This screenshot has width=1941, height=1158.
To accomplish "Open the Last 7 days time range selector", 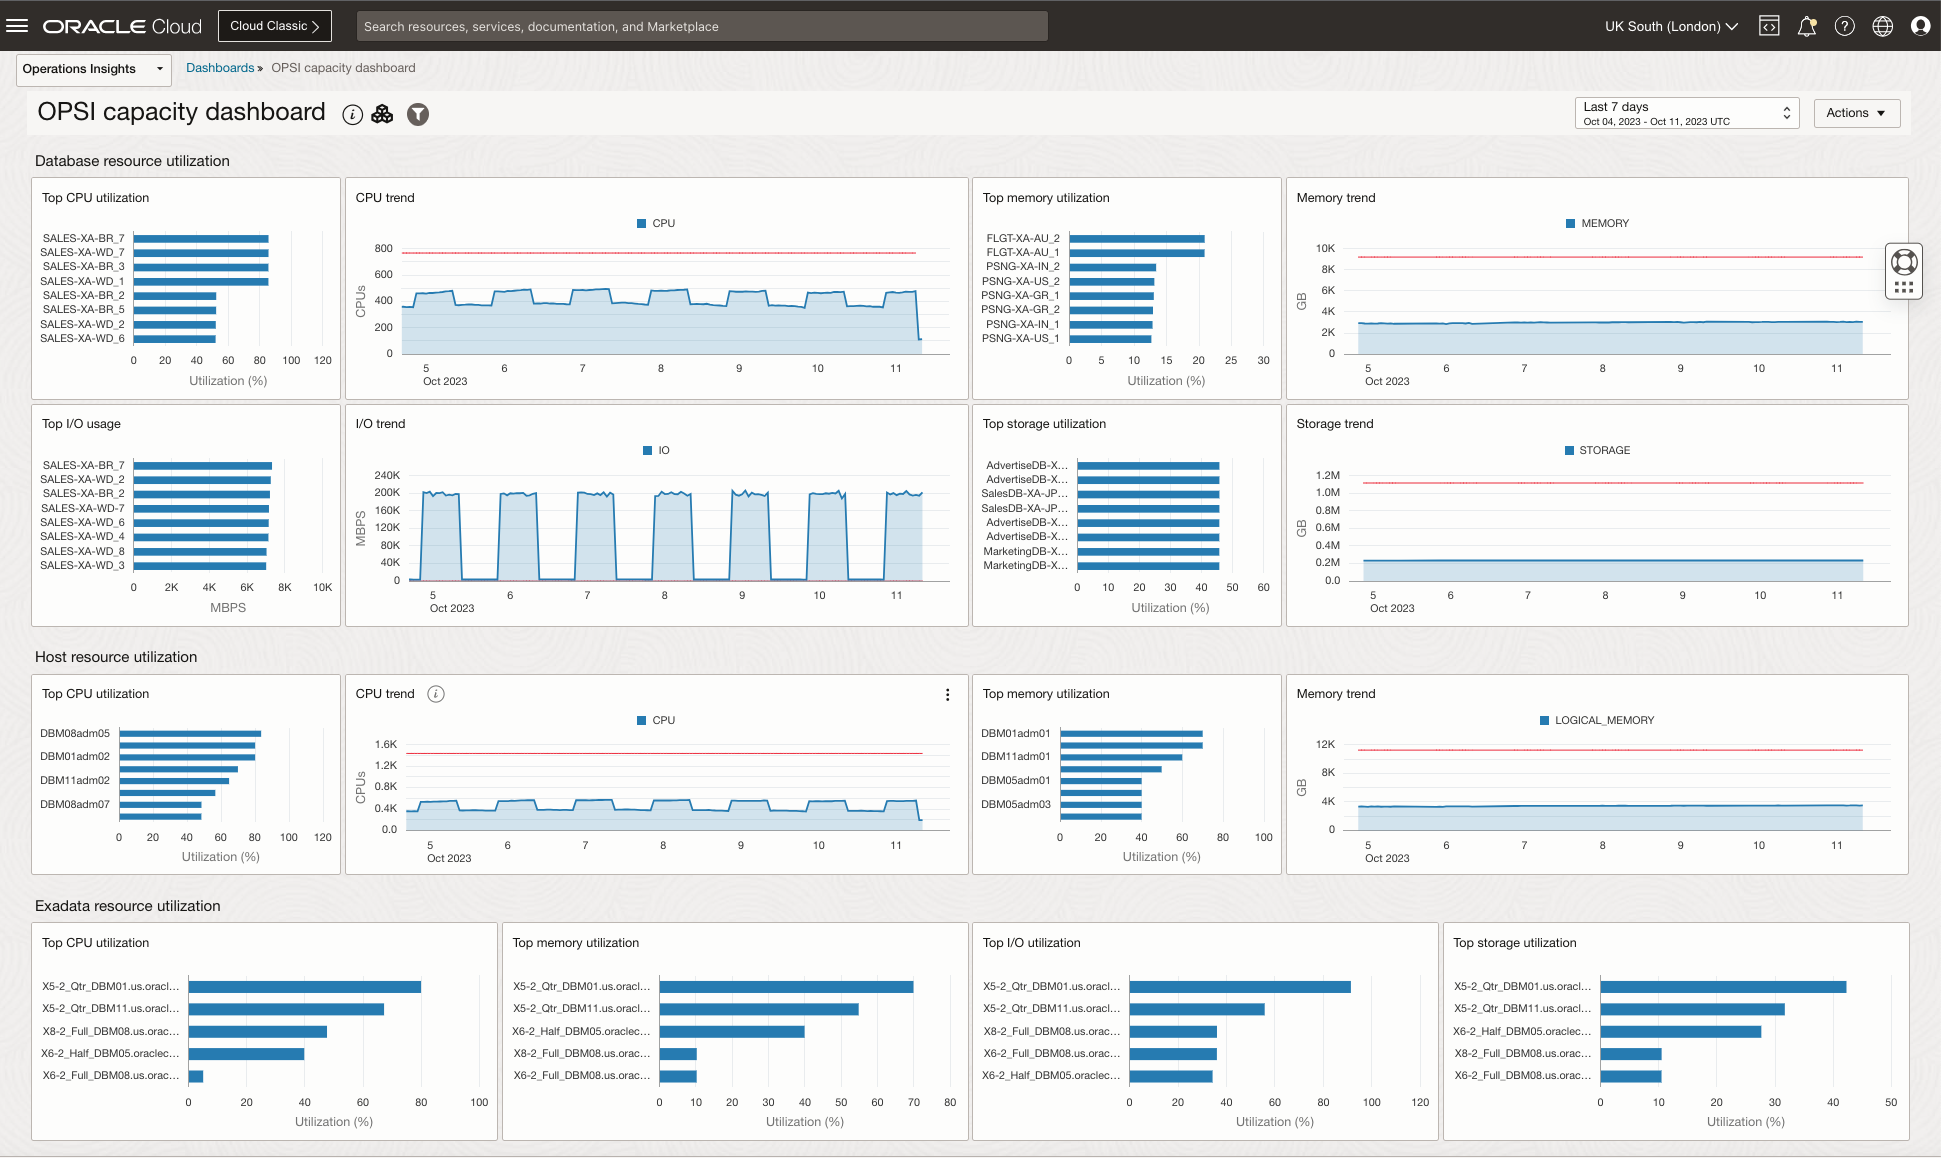I will point(1686,113).
